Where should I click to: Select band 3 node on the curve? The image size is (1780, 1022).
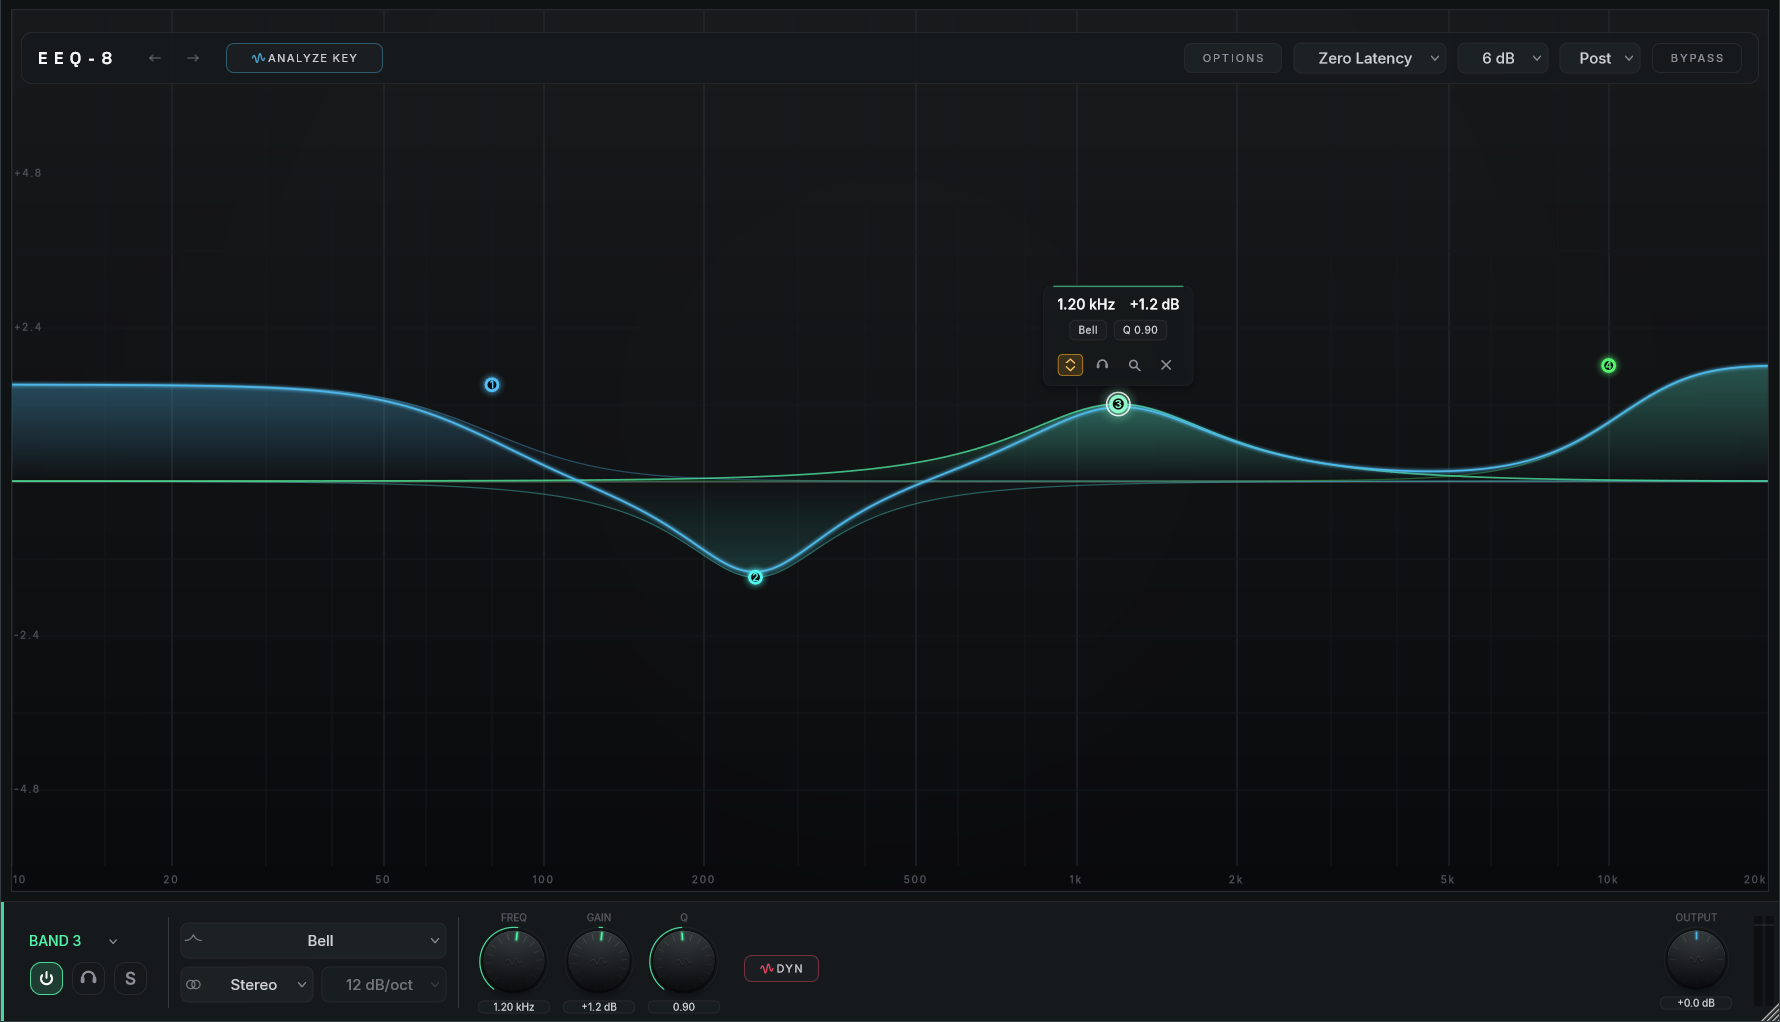(x=1118, y=404)
